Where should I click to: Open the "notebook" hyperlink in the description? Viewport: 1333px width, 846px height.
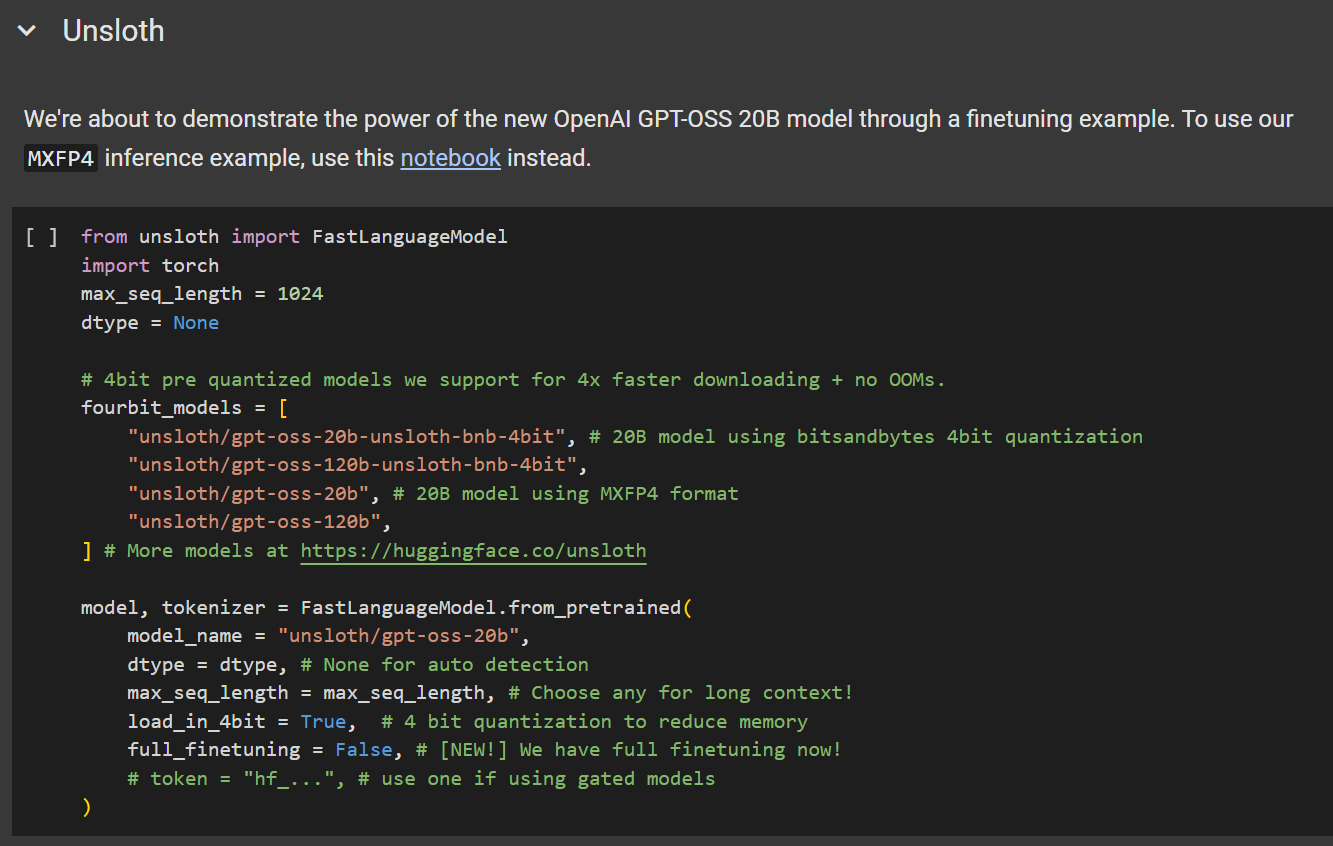click(x=450, y=157)
